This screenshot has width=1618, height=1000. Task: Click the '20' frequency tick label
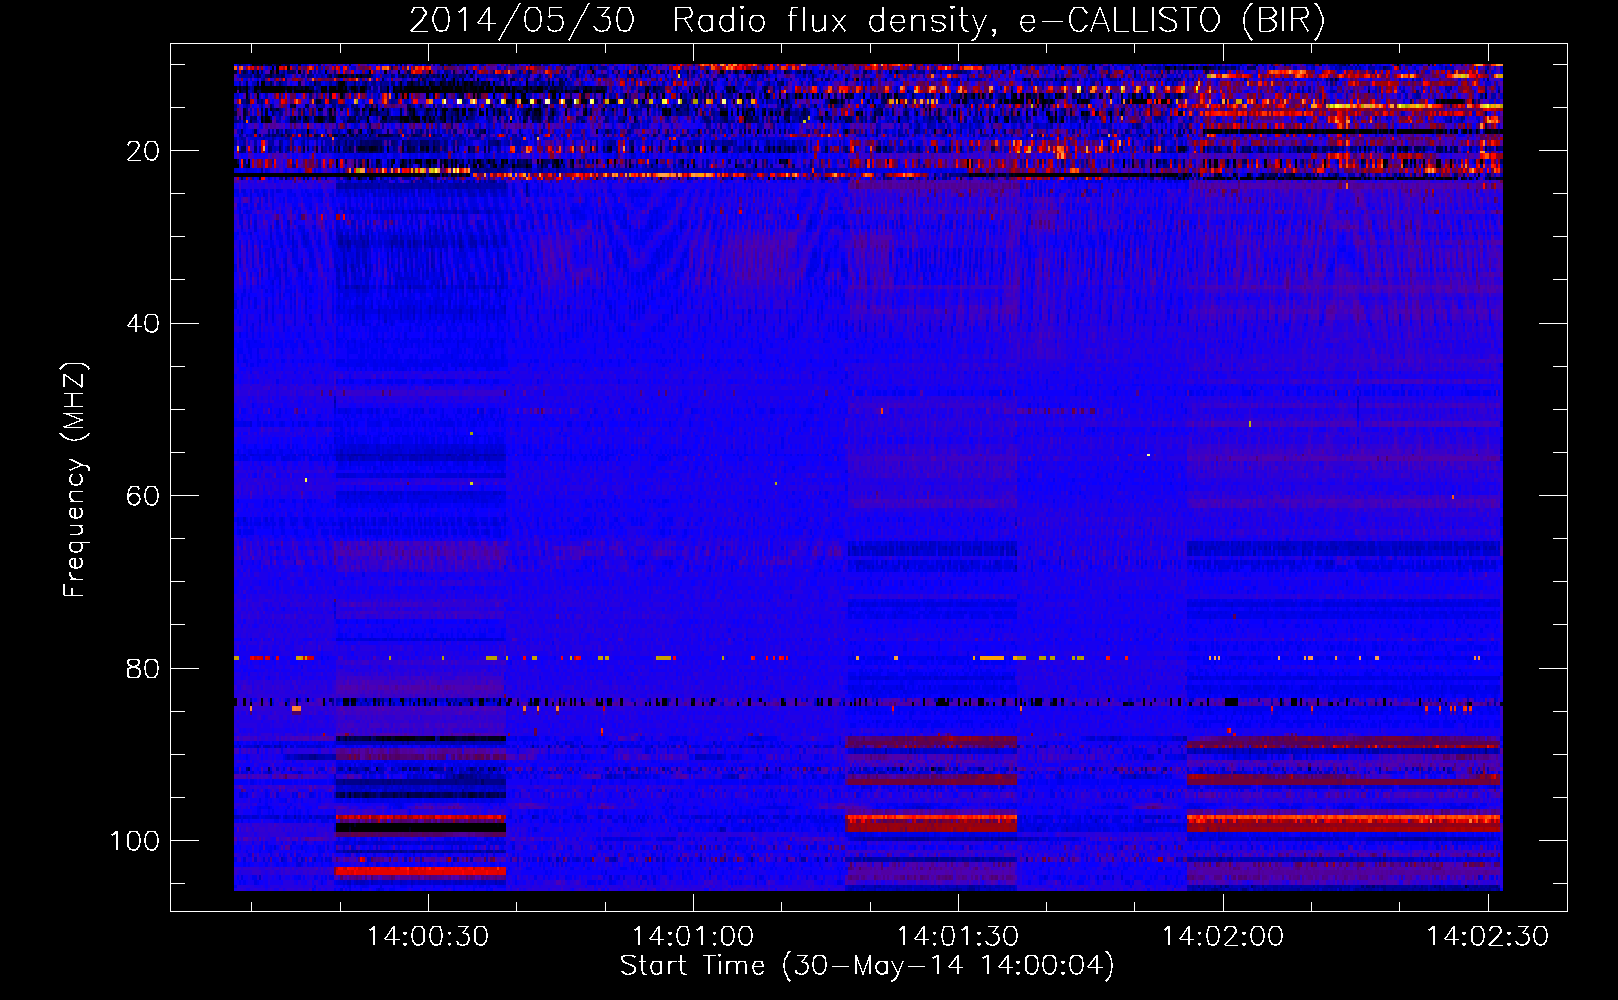point(143,151)
